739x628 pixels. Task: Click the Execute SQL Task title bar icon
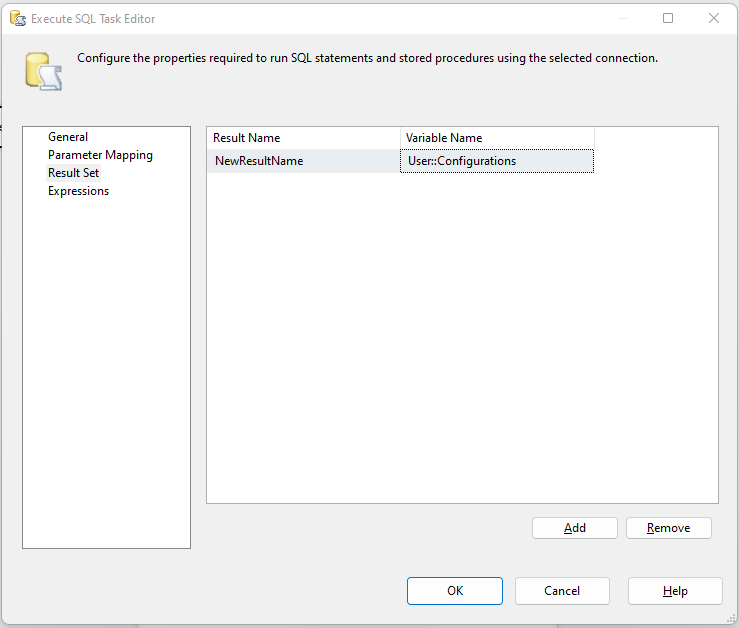click(x=17, y=18)
